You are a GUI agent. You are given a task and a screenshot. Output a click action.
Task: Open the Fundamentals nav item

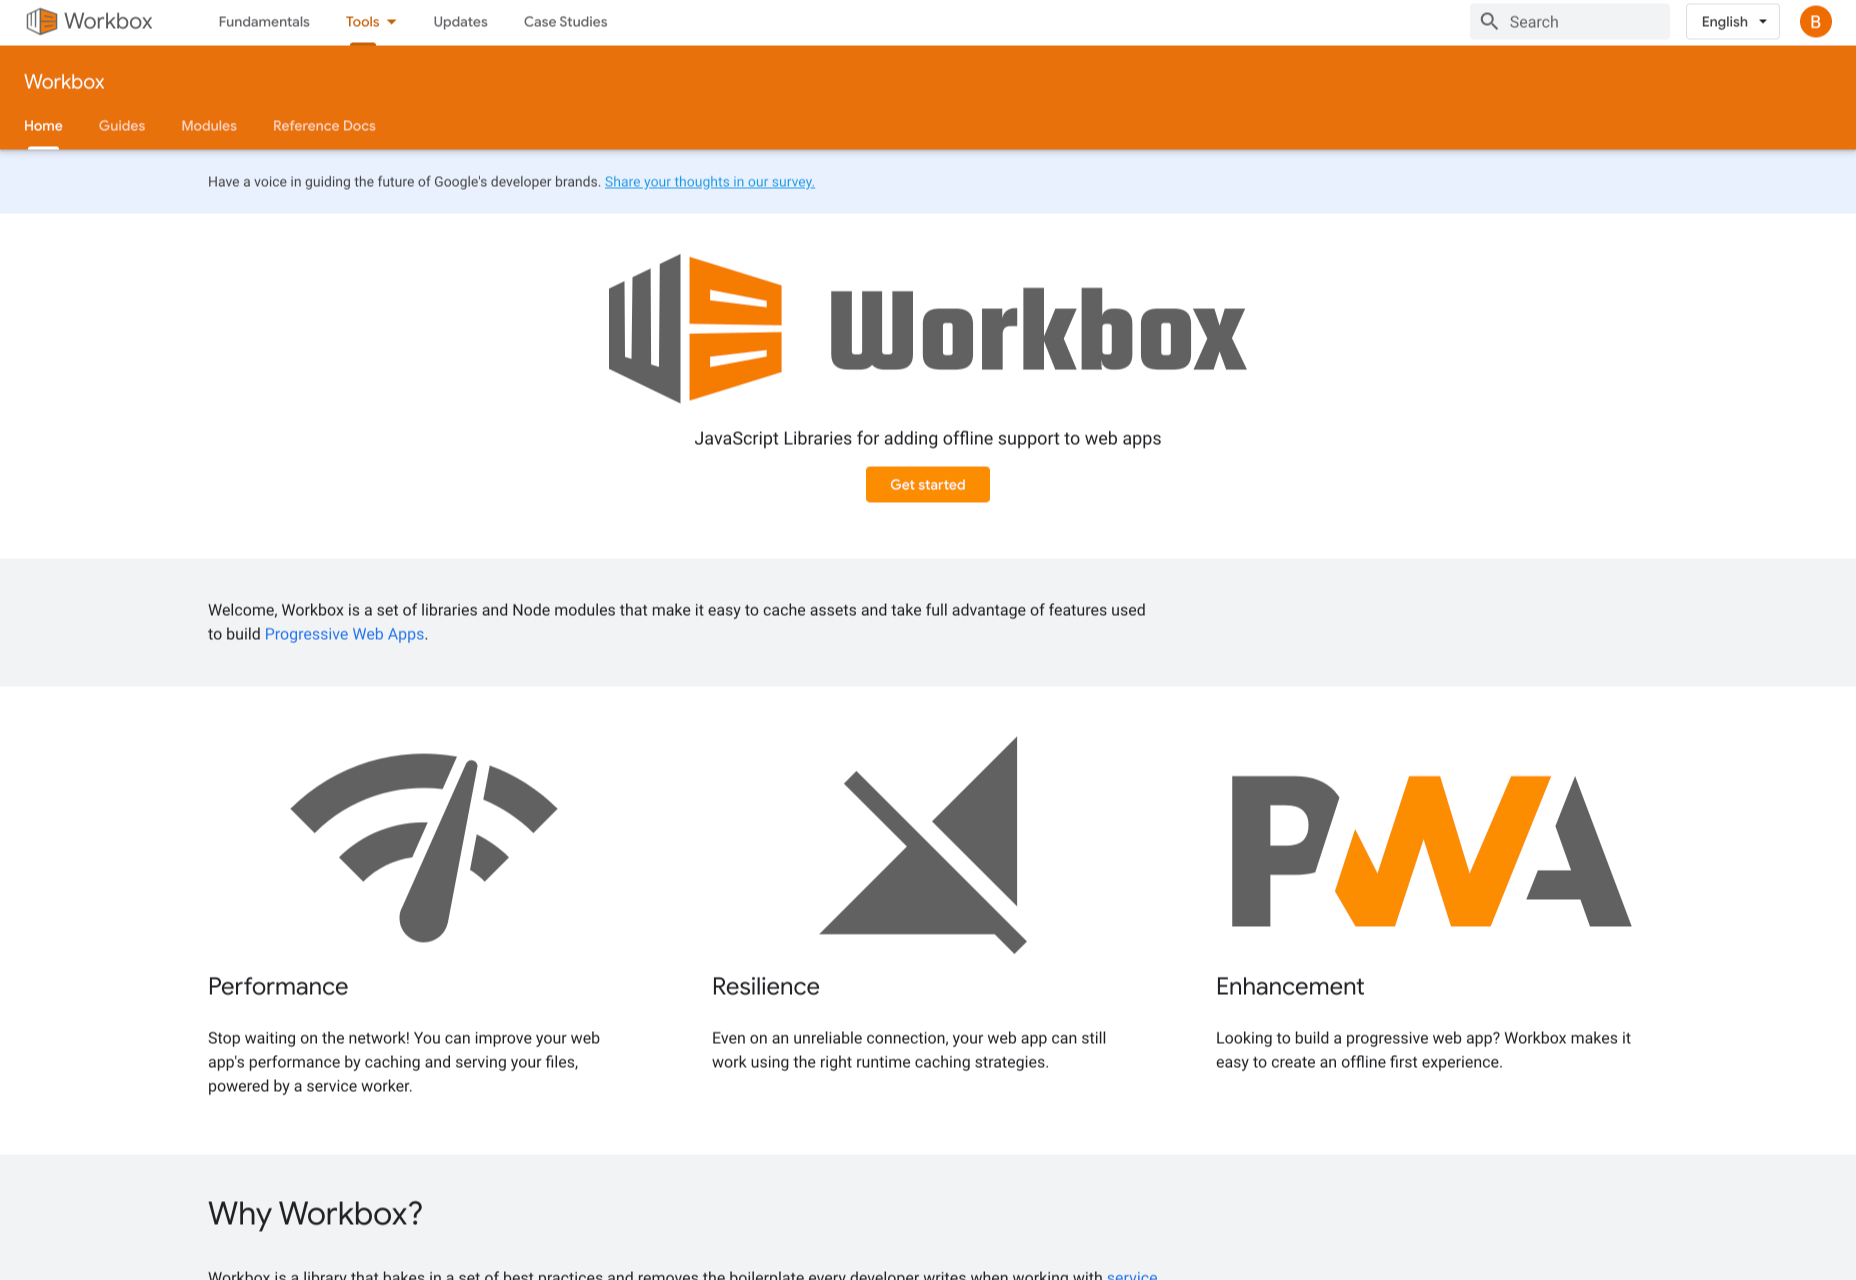(264, 21)
